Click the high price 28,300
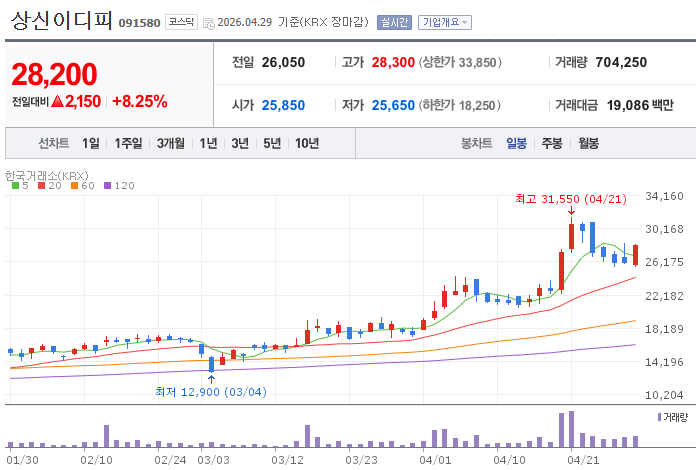The width and height of the screenshot is (696, 470). pos(393,63)
